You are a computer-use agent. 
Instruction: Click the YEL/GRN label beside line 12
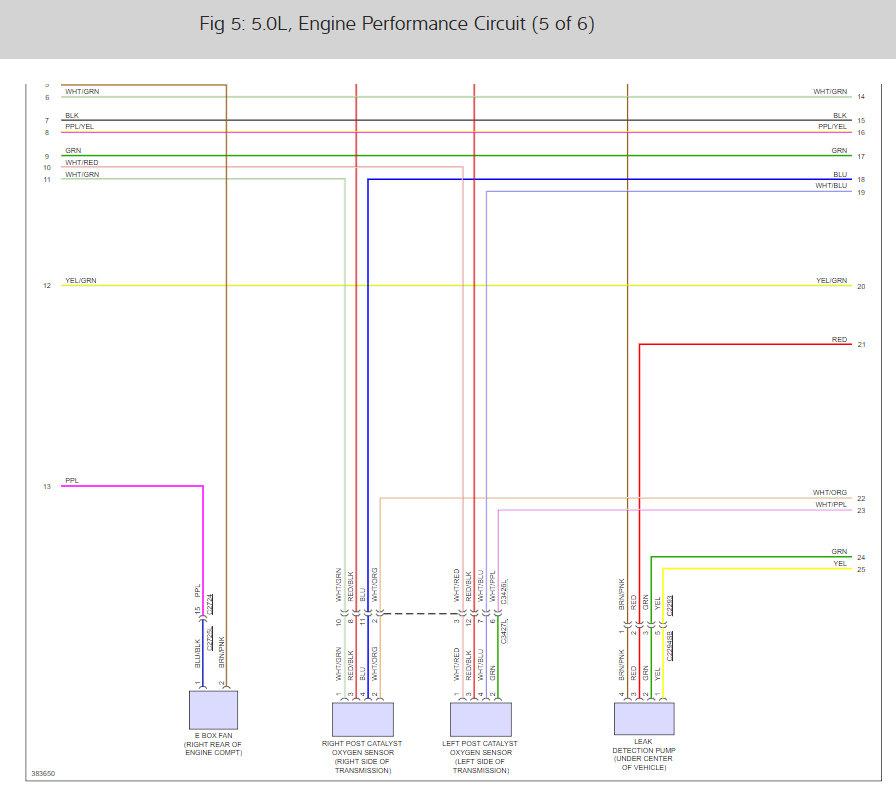click(81, 281)
